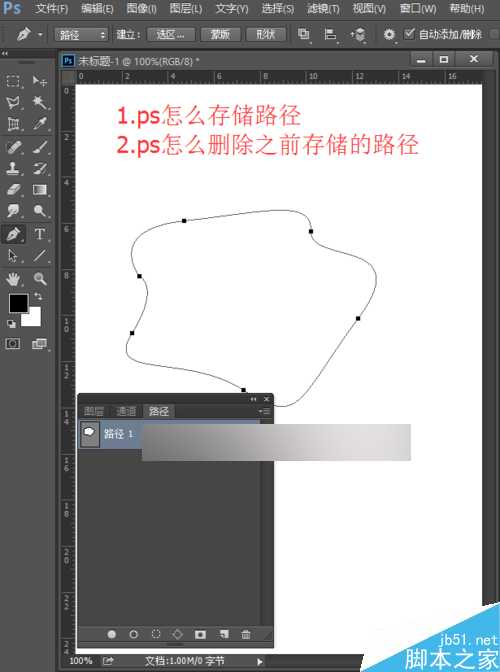Open the 编辑(E) menu
The image size is (500, 672).
[x=97, y=8]
